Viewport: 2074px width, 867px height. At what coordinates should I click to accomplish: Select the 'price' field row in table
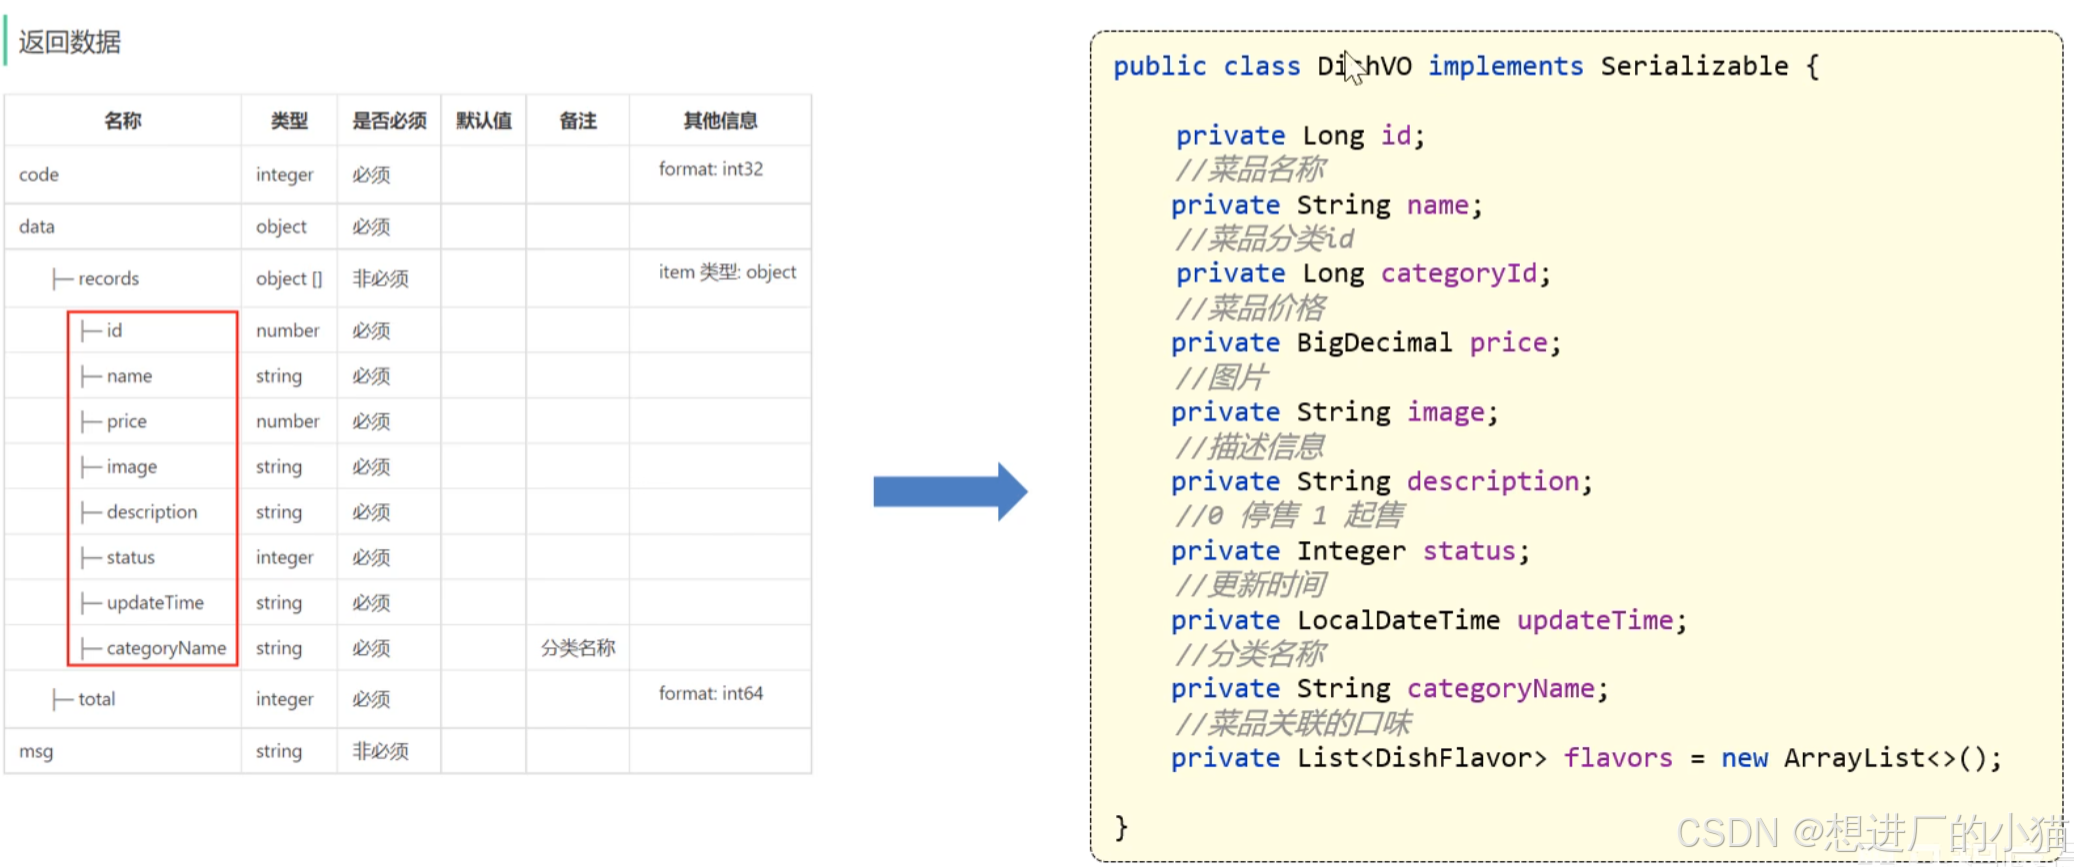114,421
